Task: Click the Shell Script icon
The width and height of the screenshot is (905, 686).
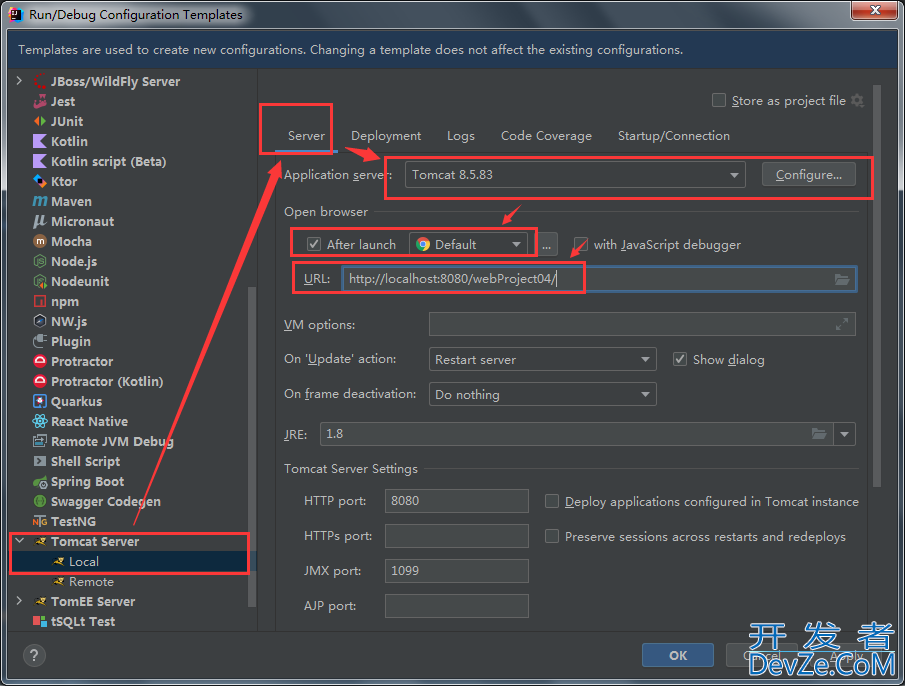Action: (x=40, y=462)
